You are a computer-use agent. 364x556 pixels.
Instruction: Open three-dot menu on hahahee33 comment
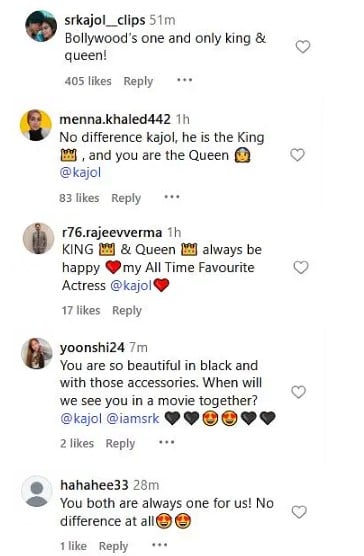[x=159, y=544]
